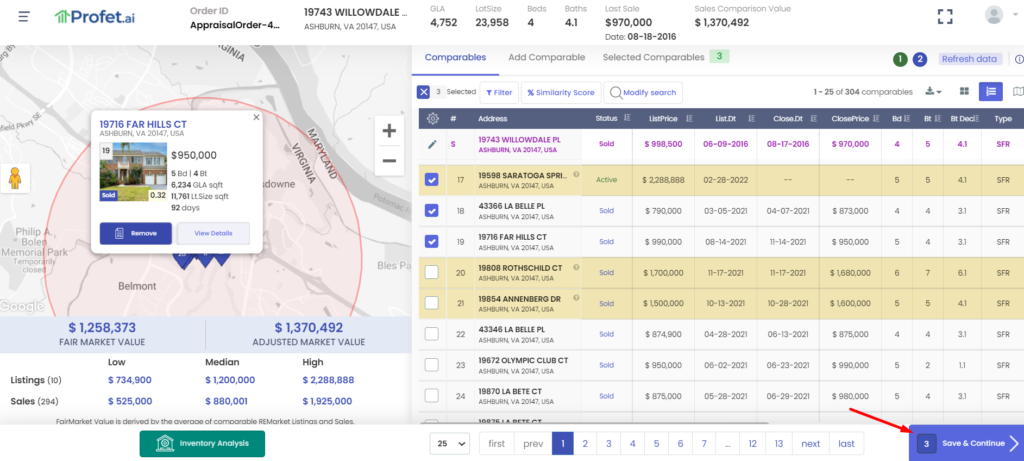Image resolution: width=1024 pixels, height=461 pixels.
Task: Edit the subject property with the pencil icon
Action: coord(432,144)
